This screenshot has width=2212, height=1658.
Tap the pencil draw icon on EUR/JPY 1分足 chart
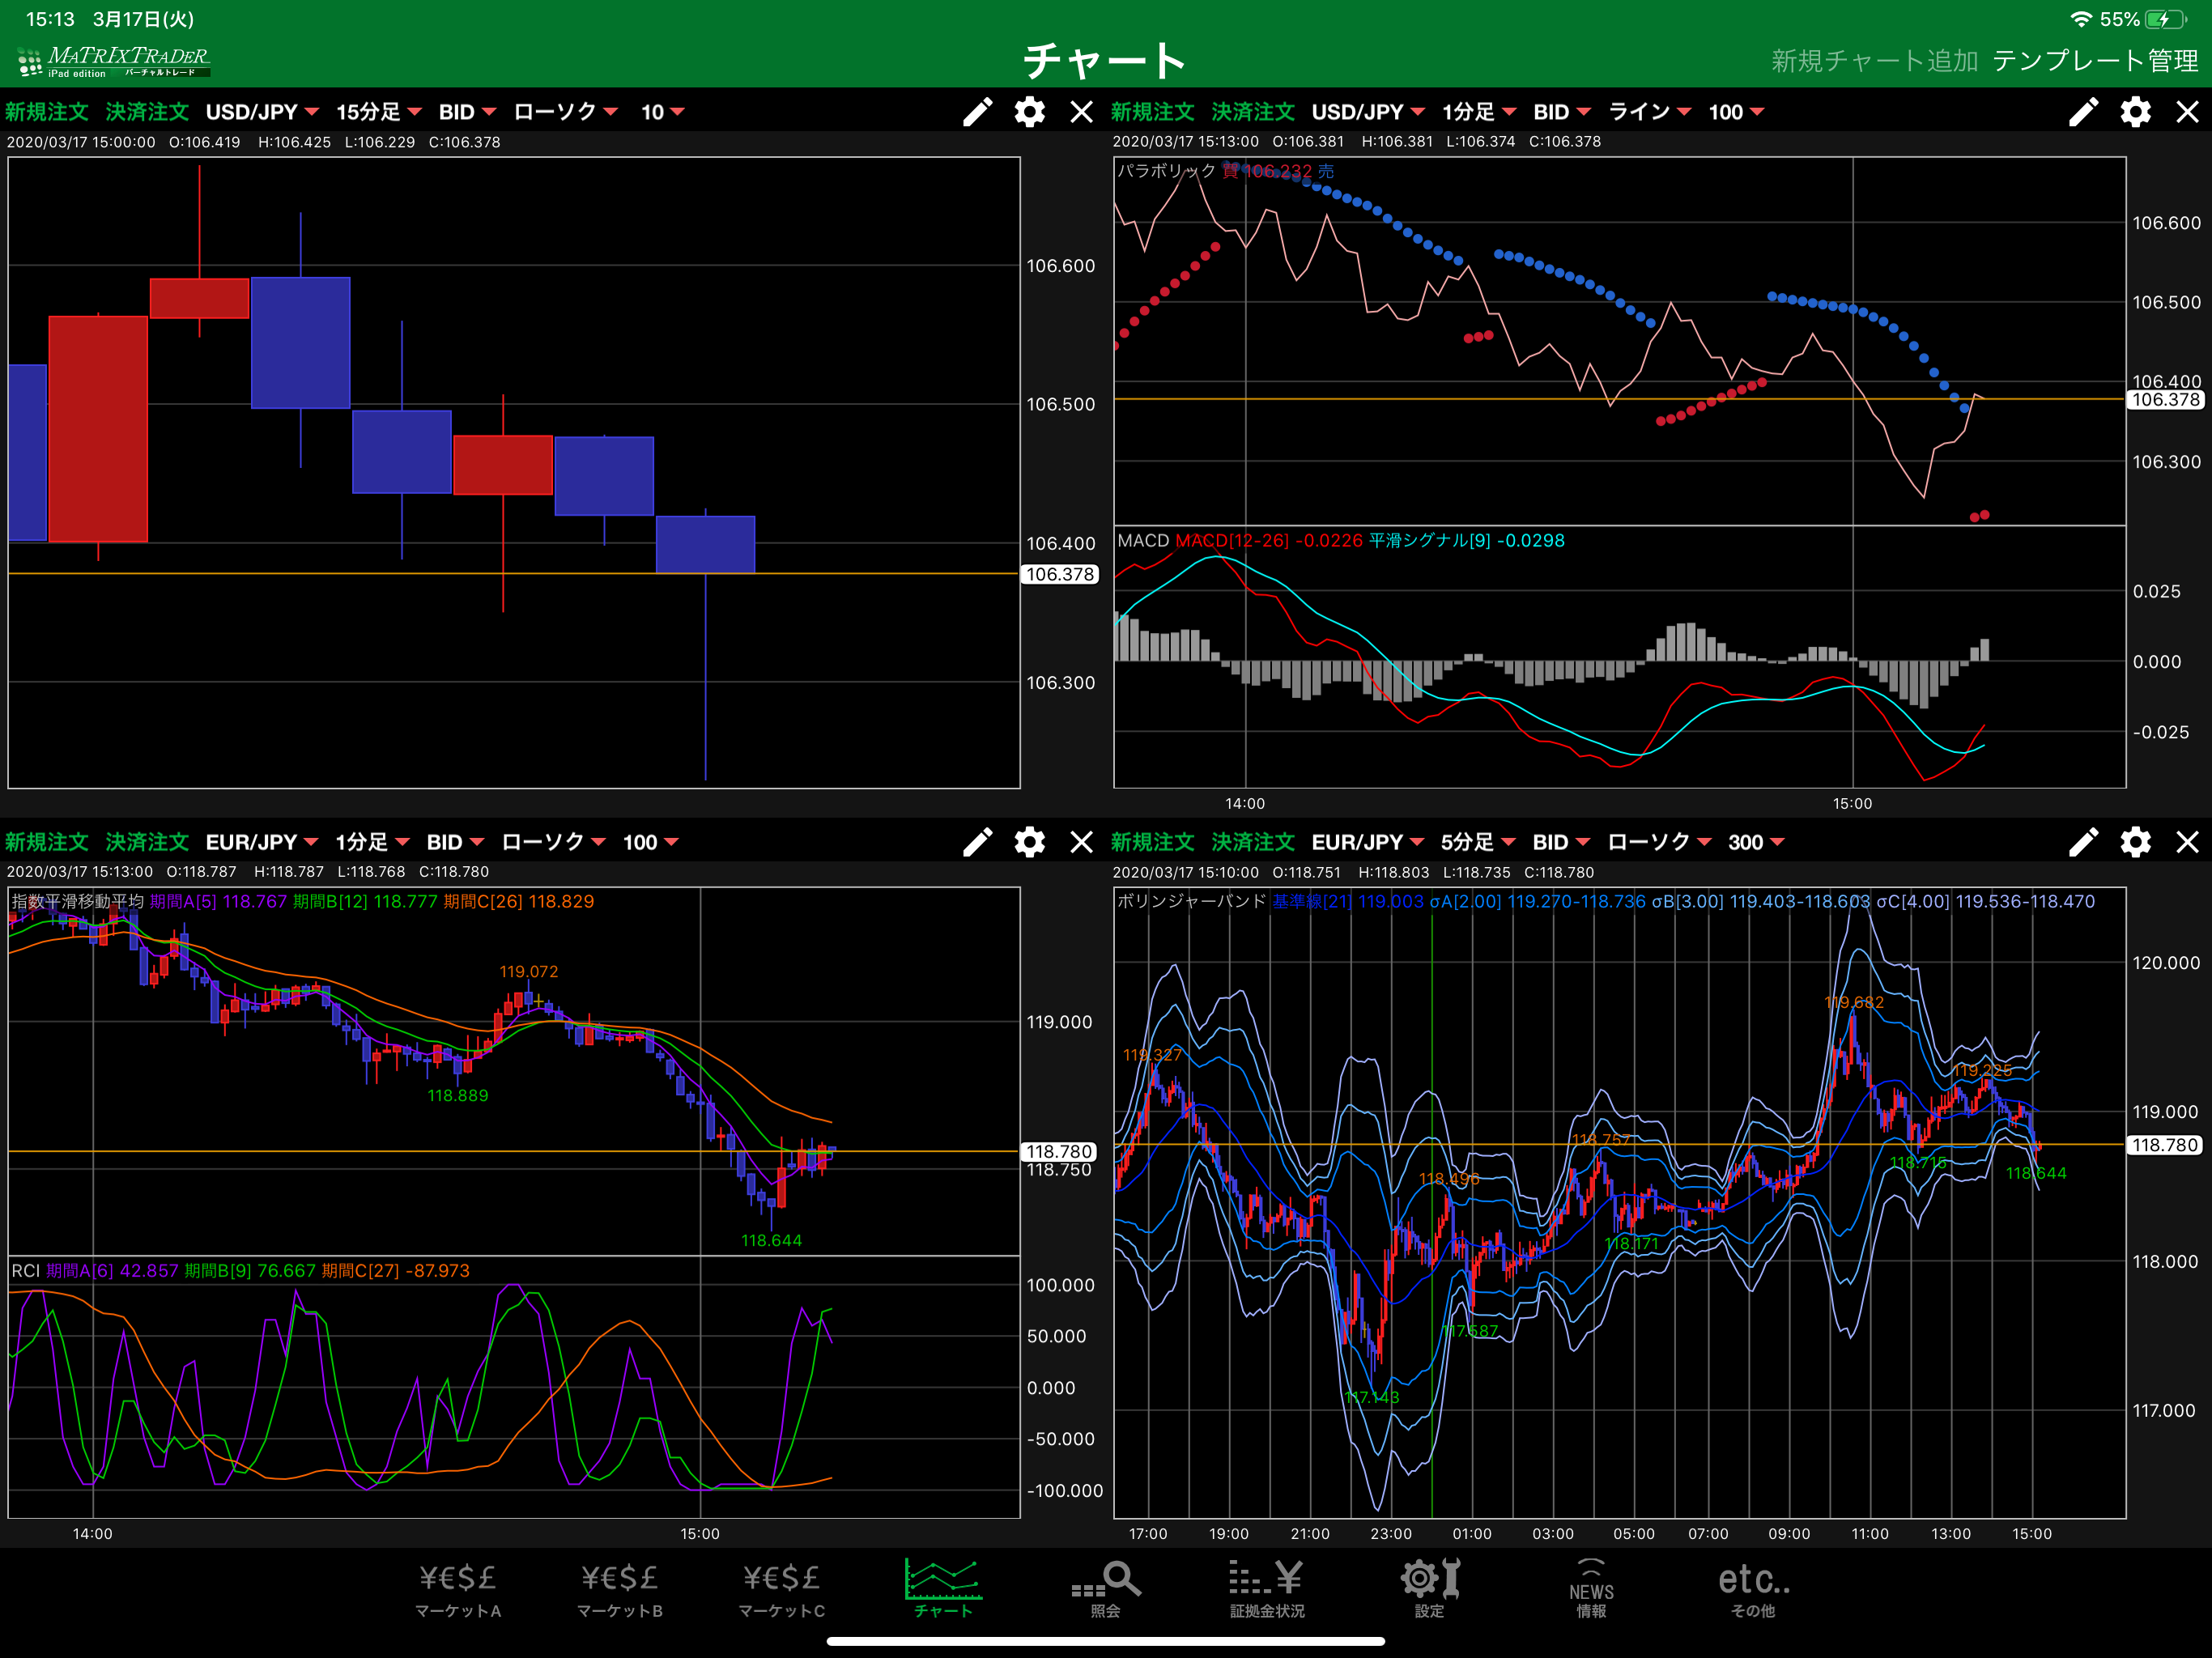coord(978,842)
